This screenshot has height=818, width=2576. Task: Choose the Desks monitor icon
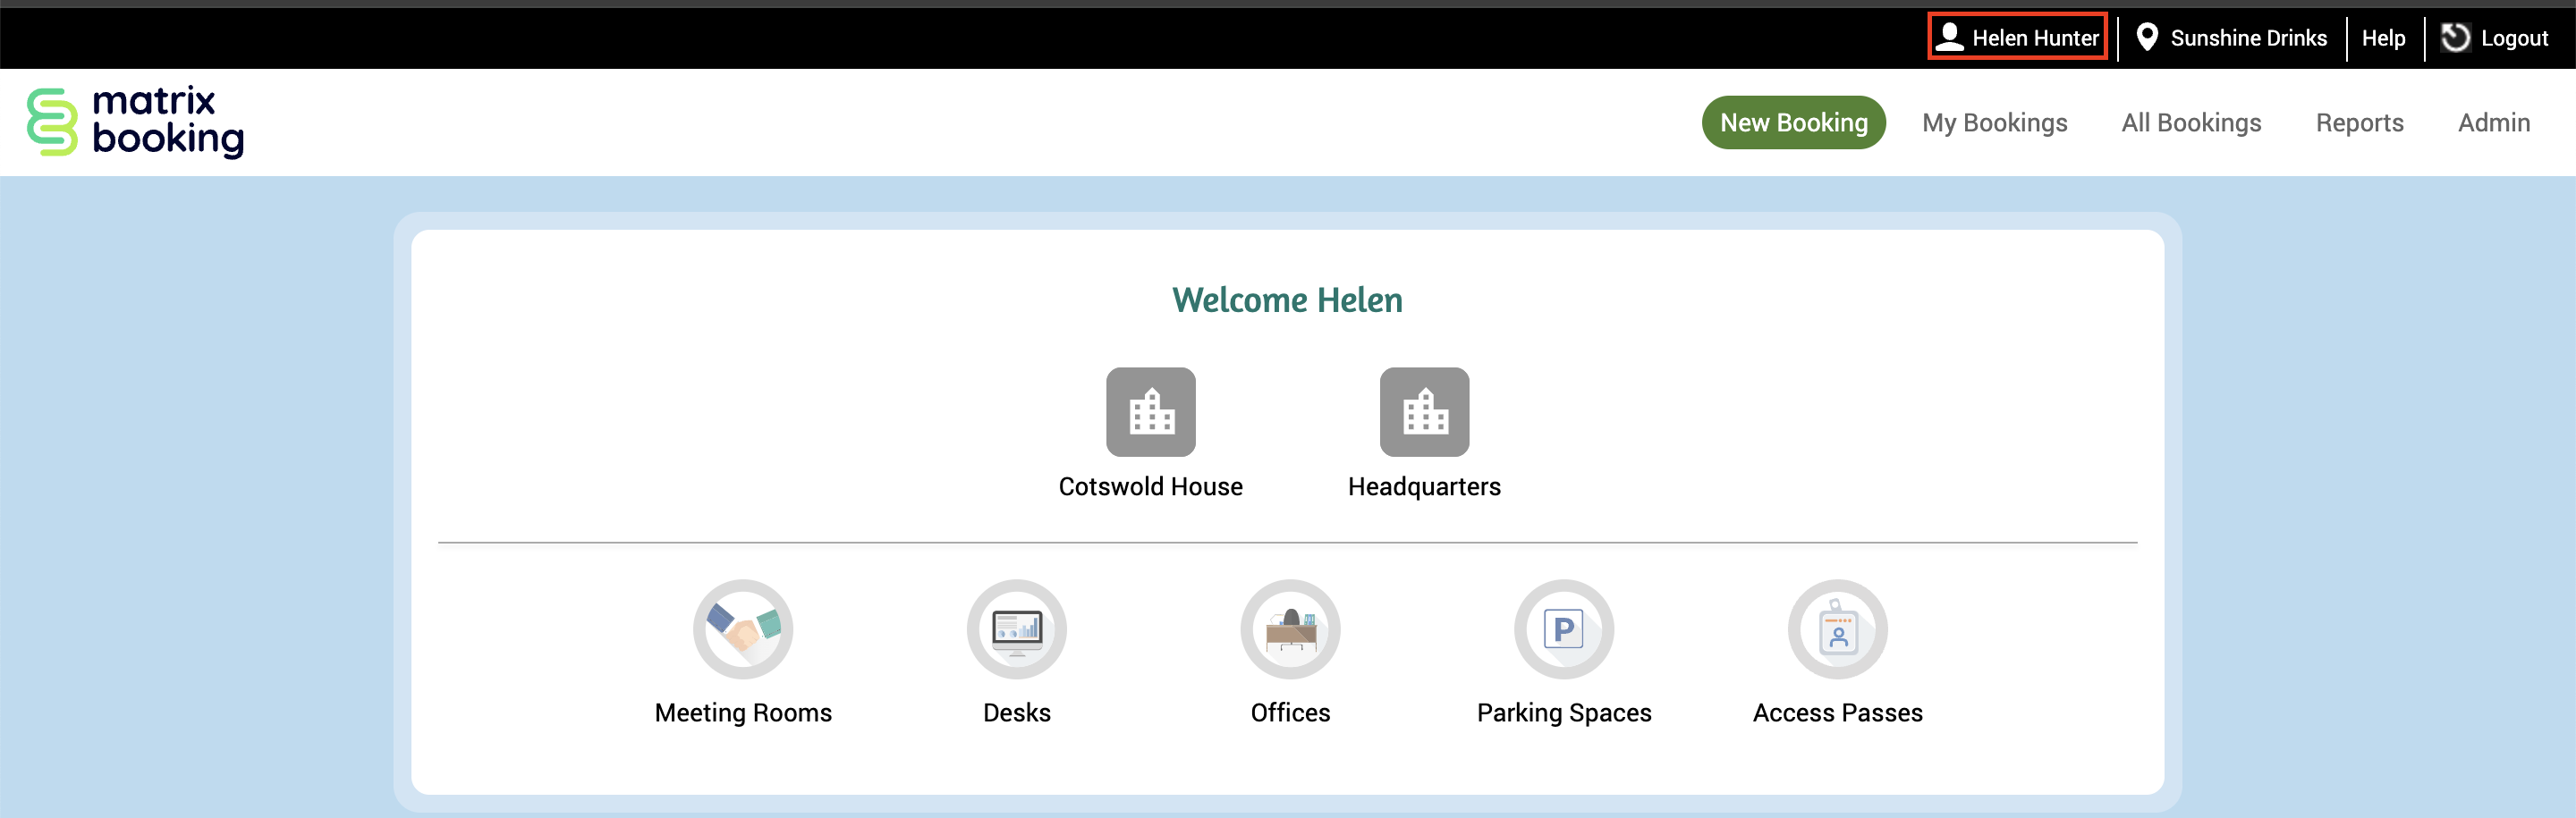(x=1016, y=629)
